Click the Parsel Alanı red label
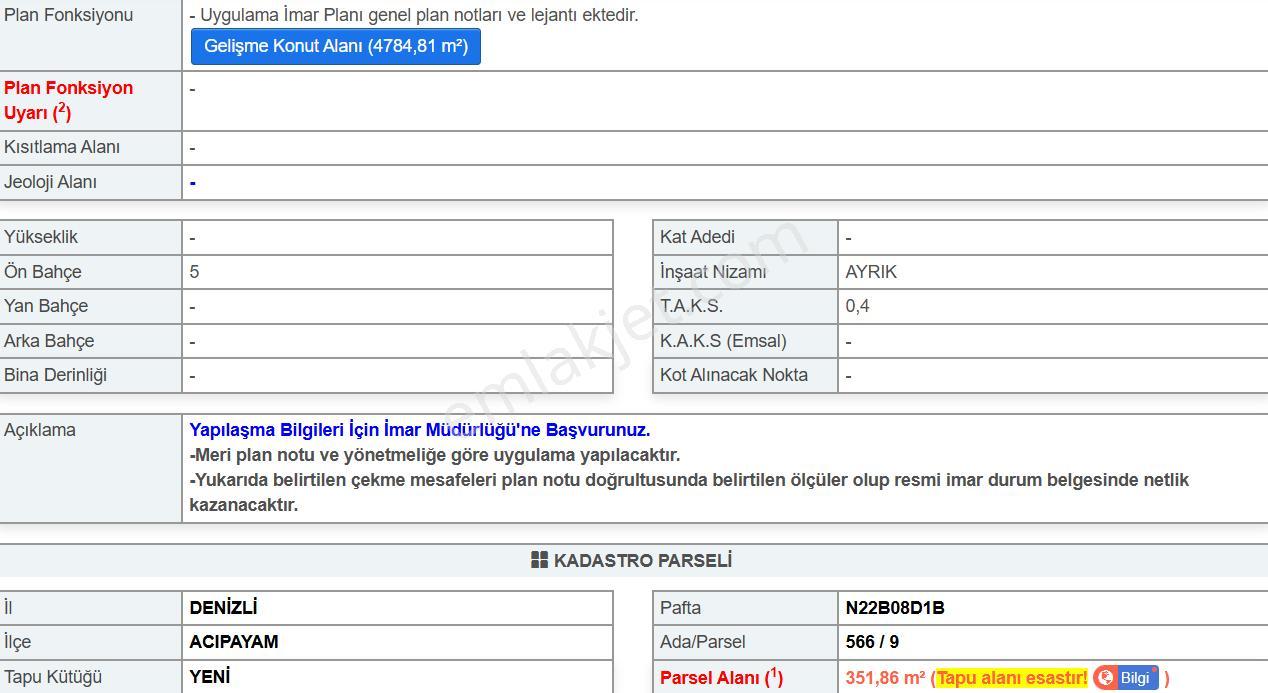Viewport: 1268px width, 693px height. click(721, 678)
